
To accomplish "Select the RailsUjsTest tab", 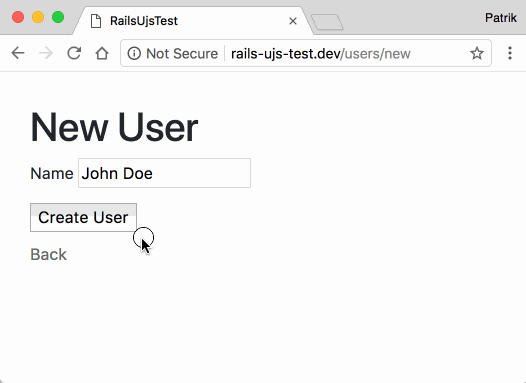I will [193, 21].
